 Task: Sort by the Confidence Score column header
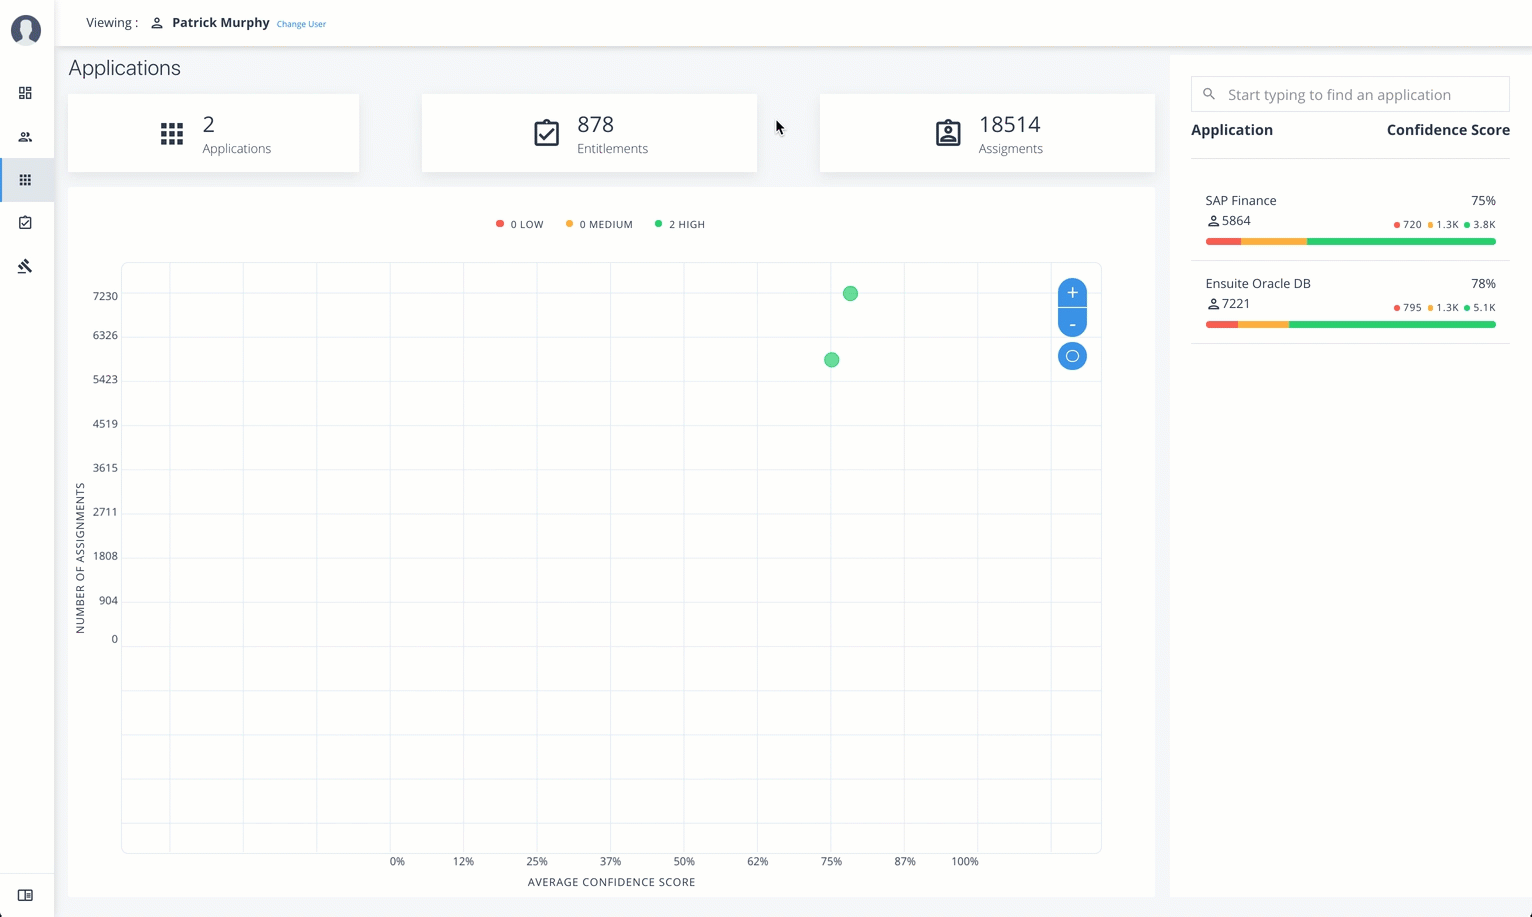(x=1447, y=130)
